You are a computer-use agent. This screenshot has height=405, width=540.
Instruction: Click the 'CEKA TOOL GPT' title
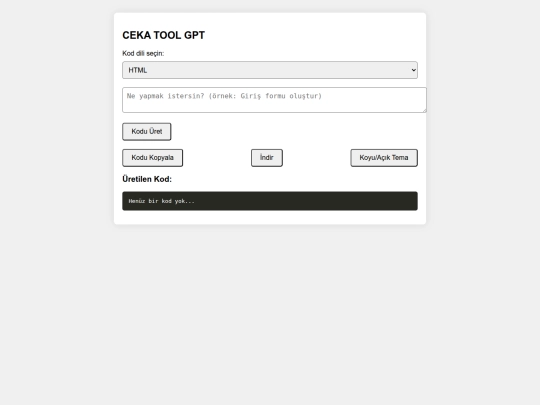[x=164, y=35]
